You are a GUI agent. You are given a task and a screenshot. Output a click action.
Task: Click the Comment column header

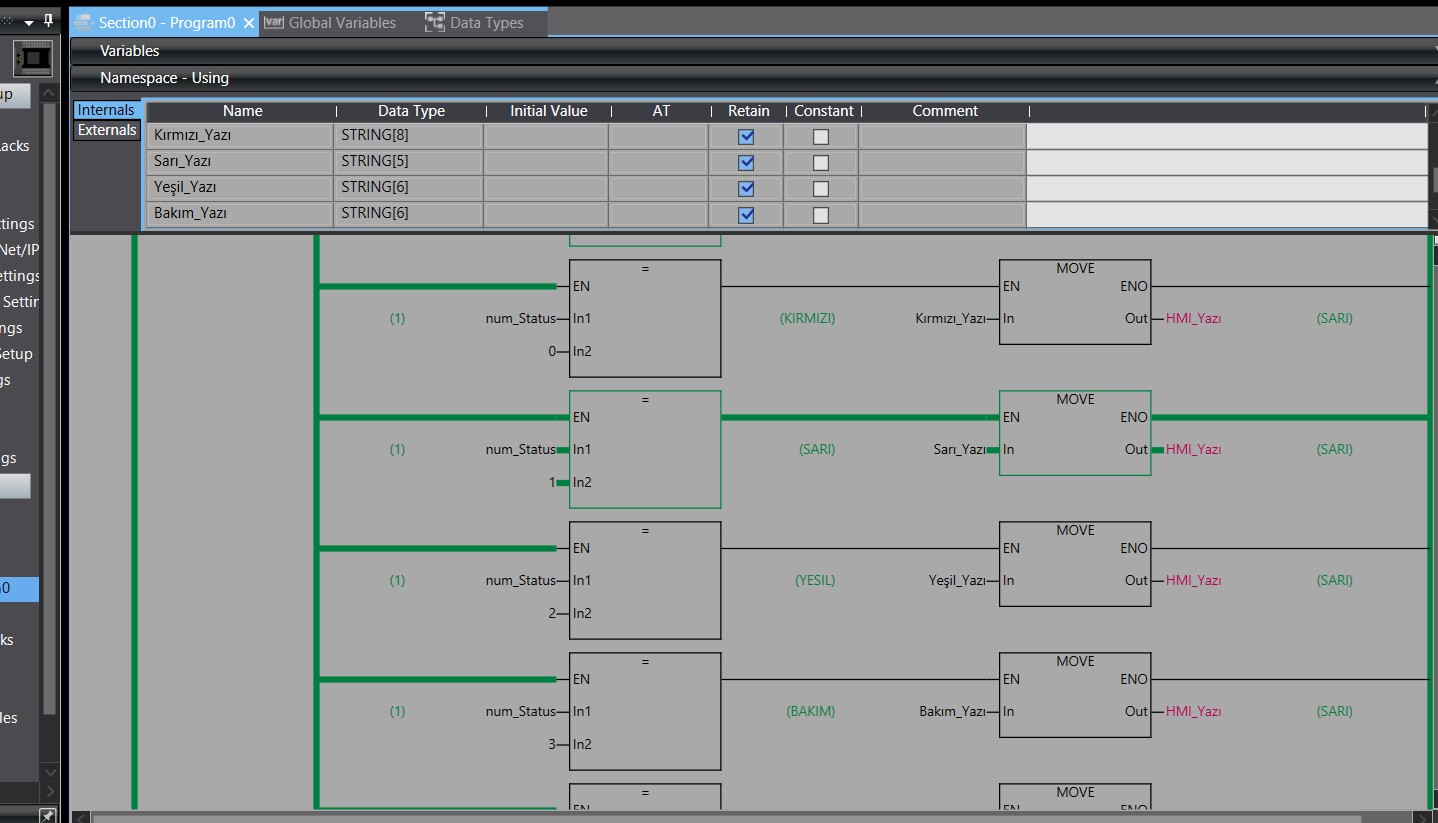click(x=944, y=111)
